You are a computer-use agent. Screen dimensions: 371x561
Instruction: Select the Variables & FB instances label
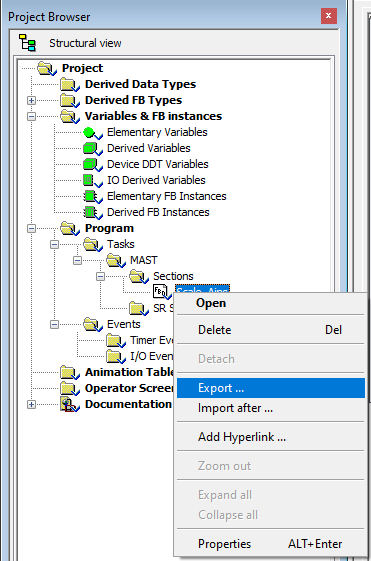153,116
